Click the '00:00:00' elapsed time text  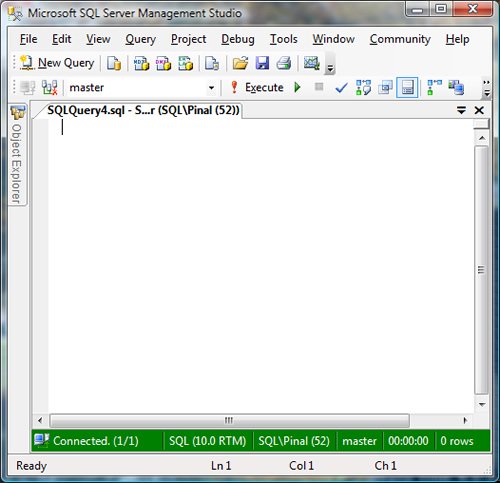click(408, 441)
